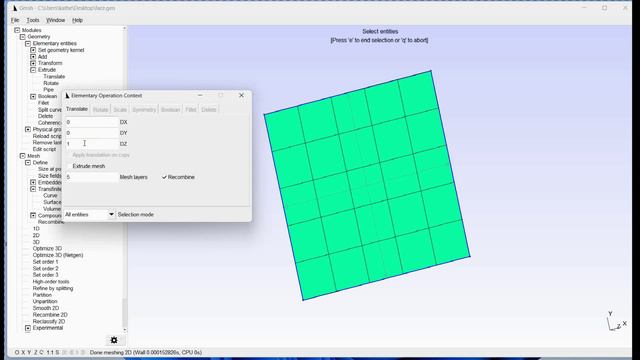Click the DY input field
Image resolution: width=640 pixels, height=360 pixels.
(91, 133)
